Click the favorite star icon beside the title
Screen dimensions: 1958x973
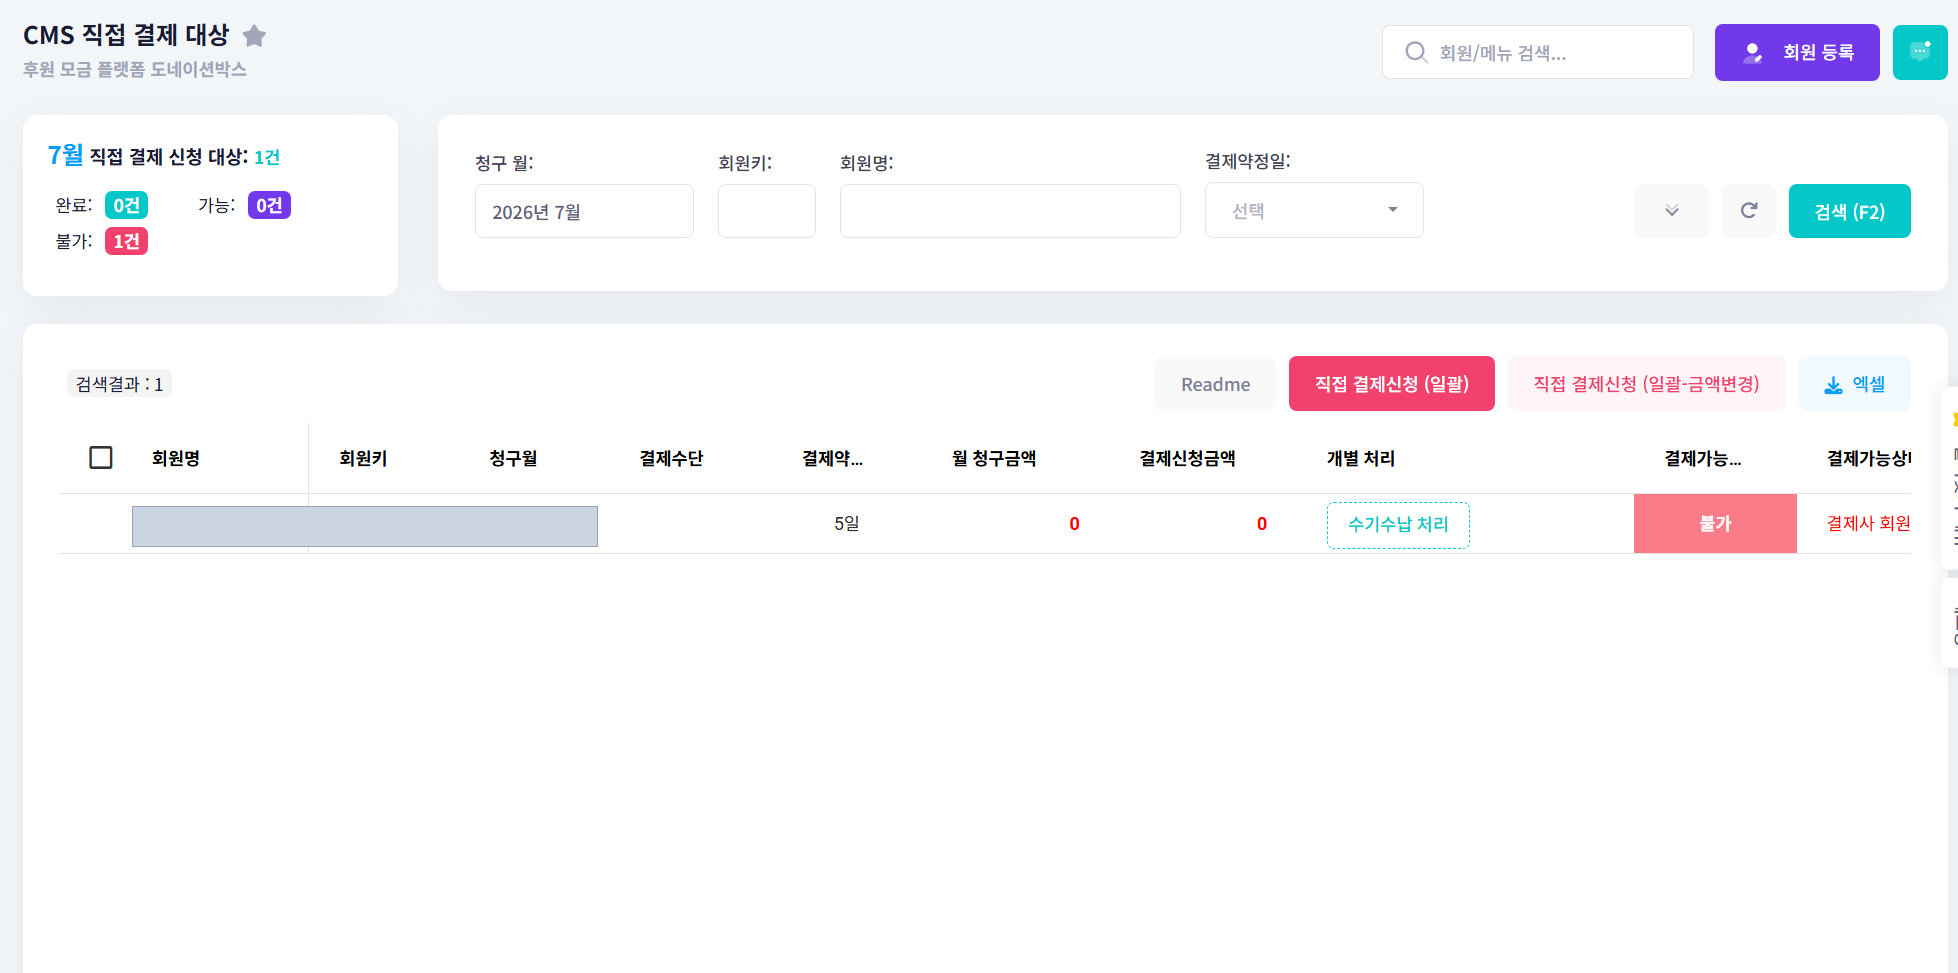[x=255, y=36]
